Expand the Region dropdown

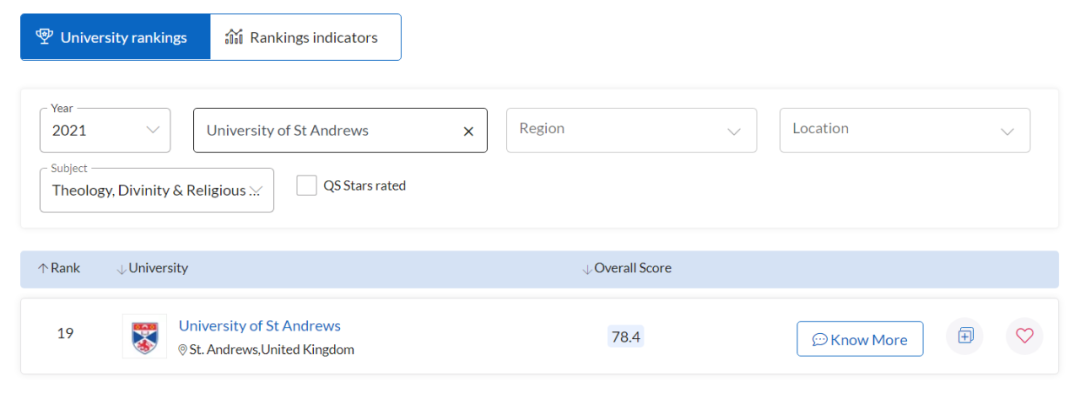click(x=632, y=130)
